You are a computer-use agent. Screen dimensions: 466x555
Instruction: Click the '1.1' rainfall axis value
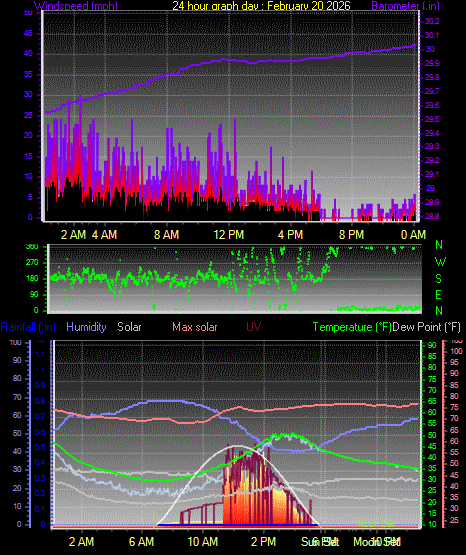tap(40, 354)
